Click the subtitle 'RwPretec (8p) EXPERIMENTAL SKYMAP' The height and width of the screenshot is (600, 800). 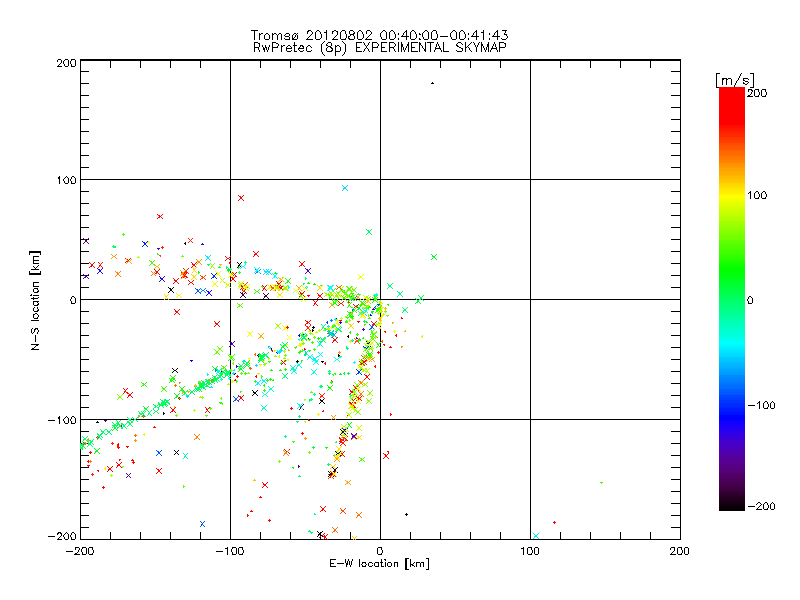click(x=380, y=48)
